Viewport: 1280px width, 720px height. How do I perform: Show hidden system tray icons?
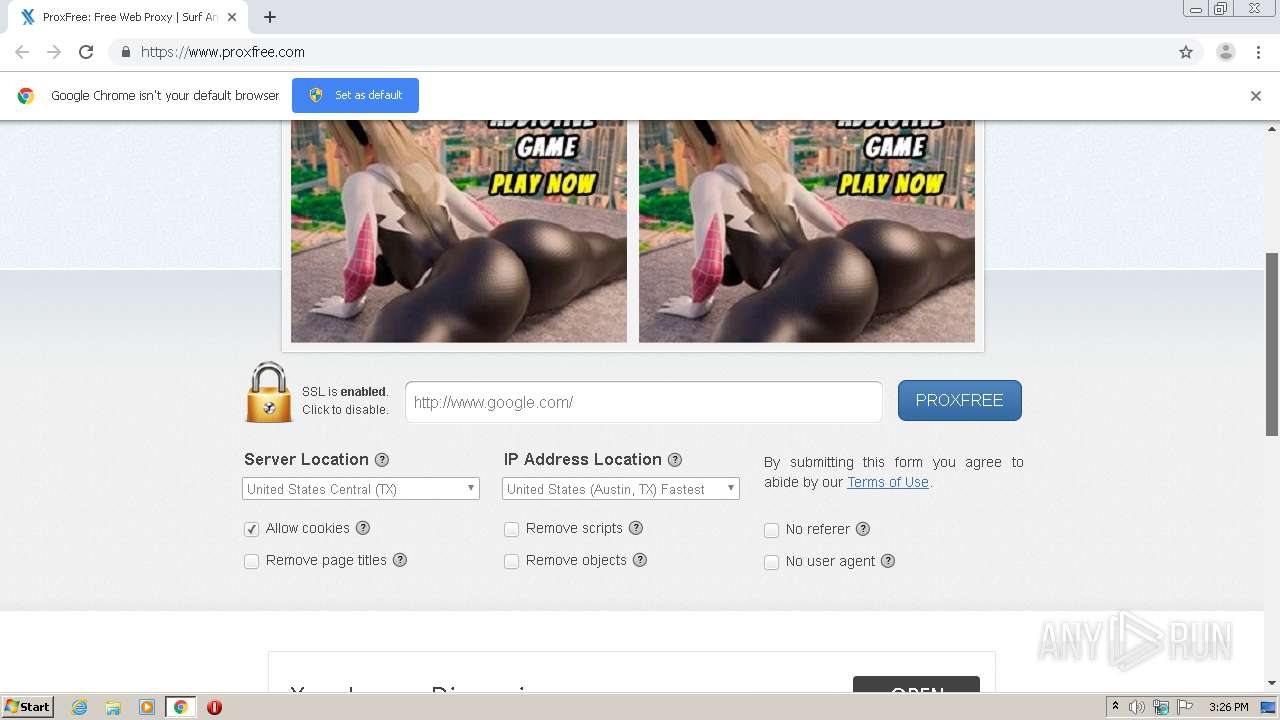pyautogui.click(x=1115, y=707)
